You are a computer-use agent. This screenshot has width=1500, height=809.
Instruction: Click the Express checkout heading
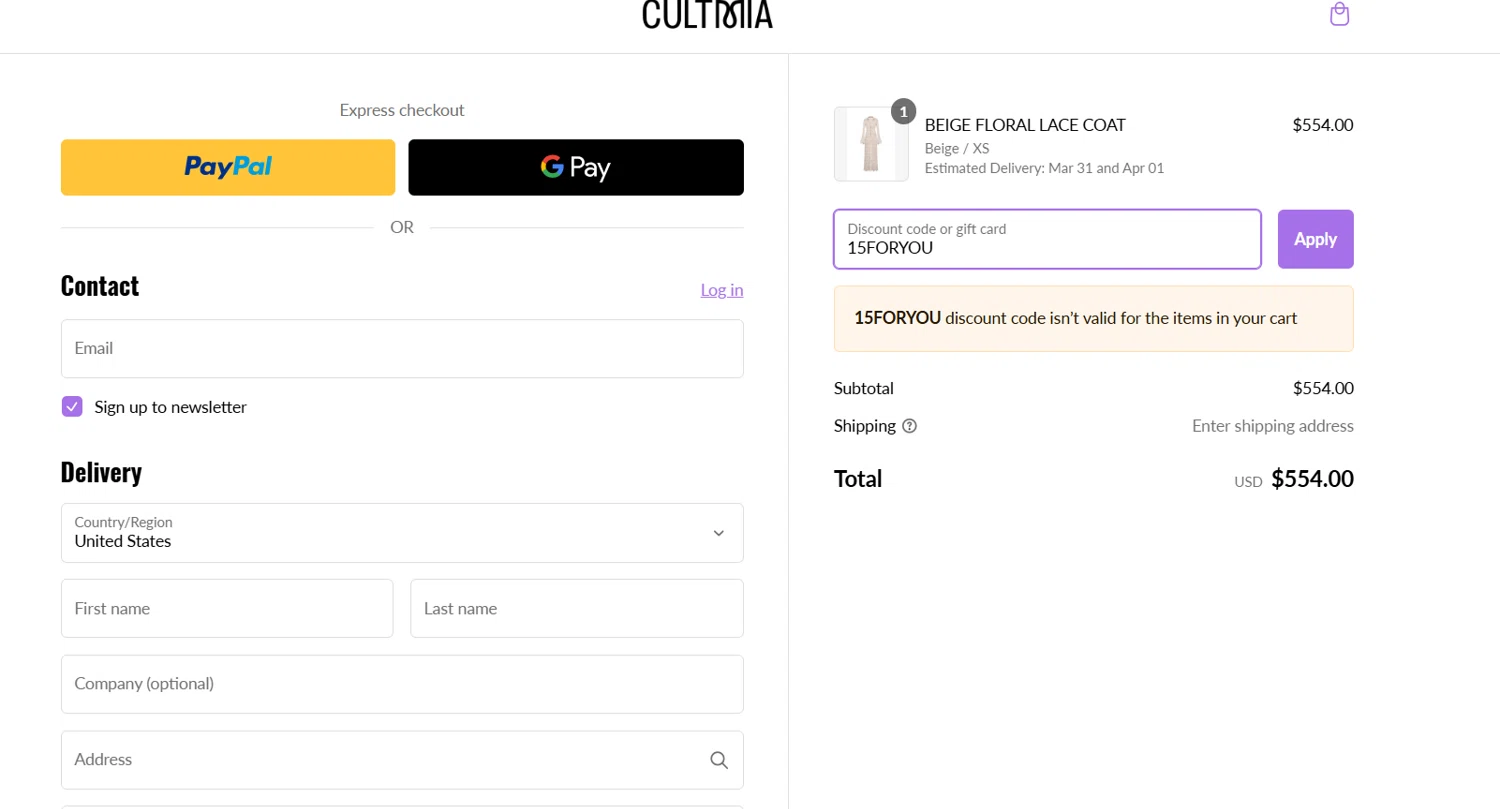[x=402, y=110]
